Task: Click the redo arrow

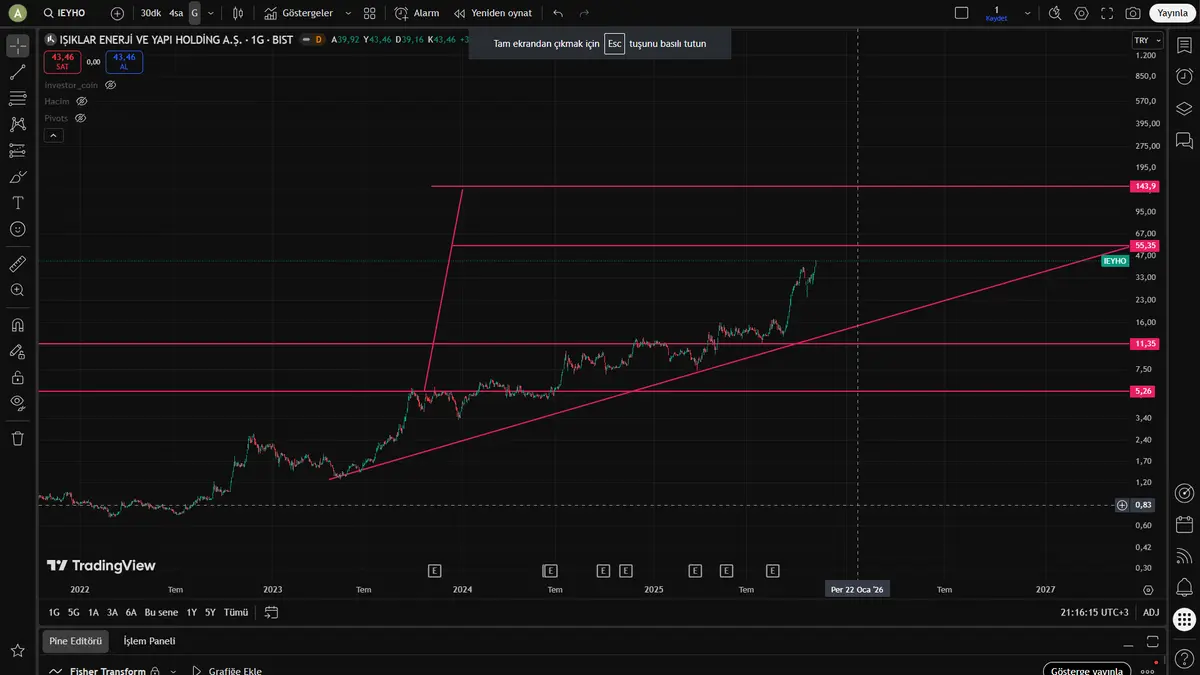Action: pyautogui.click(x=584, y=13)
